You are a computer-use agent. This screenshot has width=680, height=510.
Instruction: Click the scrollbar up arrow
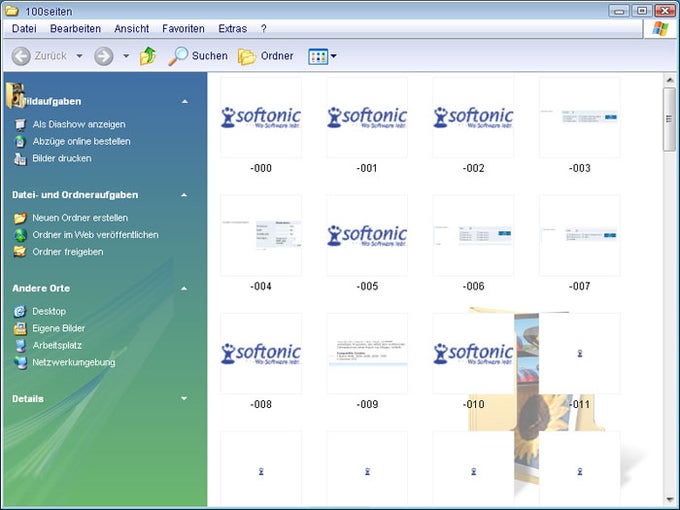tap(670, 80)
